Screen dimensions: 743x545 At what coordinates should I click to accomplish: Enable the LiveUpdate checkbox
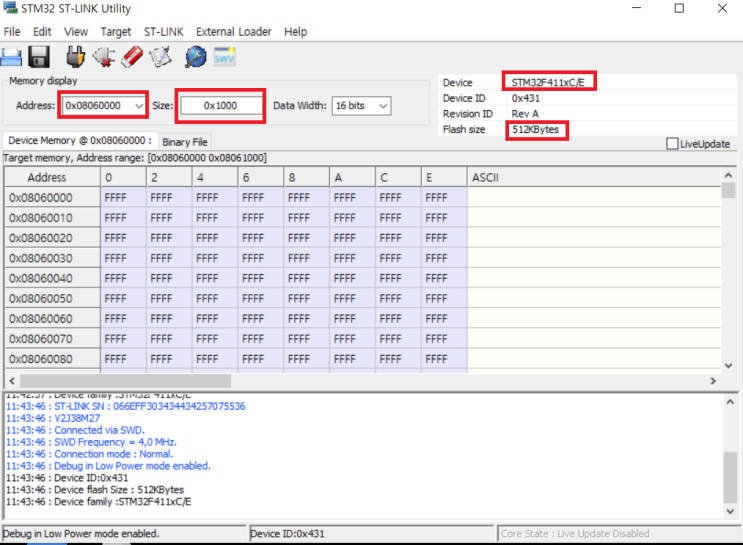pyautogui.click(x=672, y=144)
